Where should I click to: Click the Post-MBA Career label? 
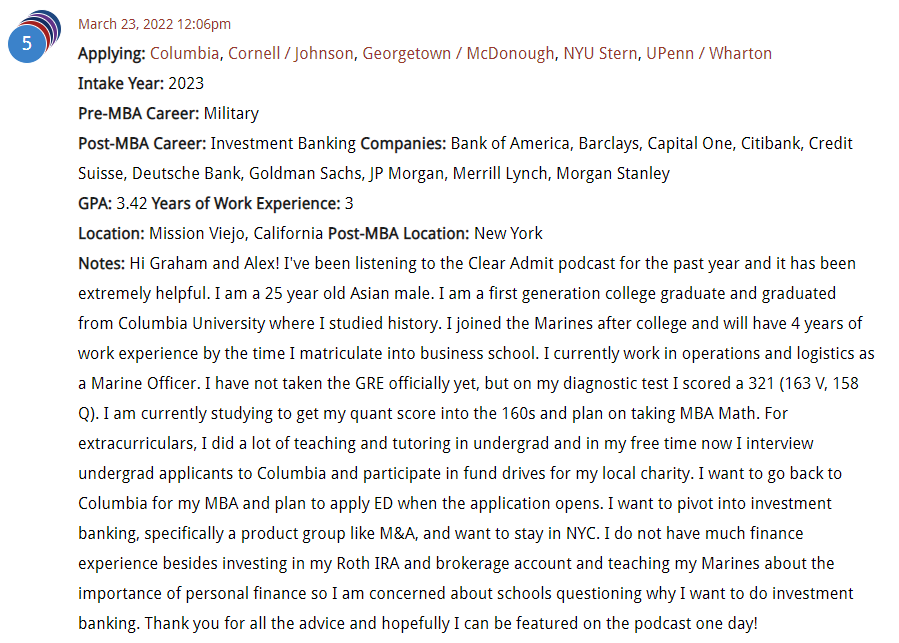(x=142, y=144)
